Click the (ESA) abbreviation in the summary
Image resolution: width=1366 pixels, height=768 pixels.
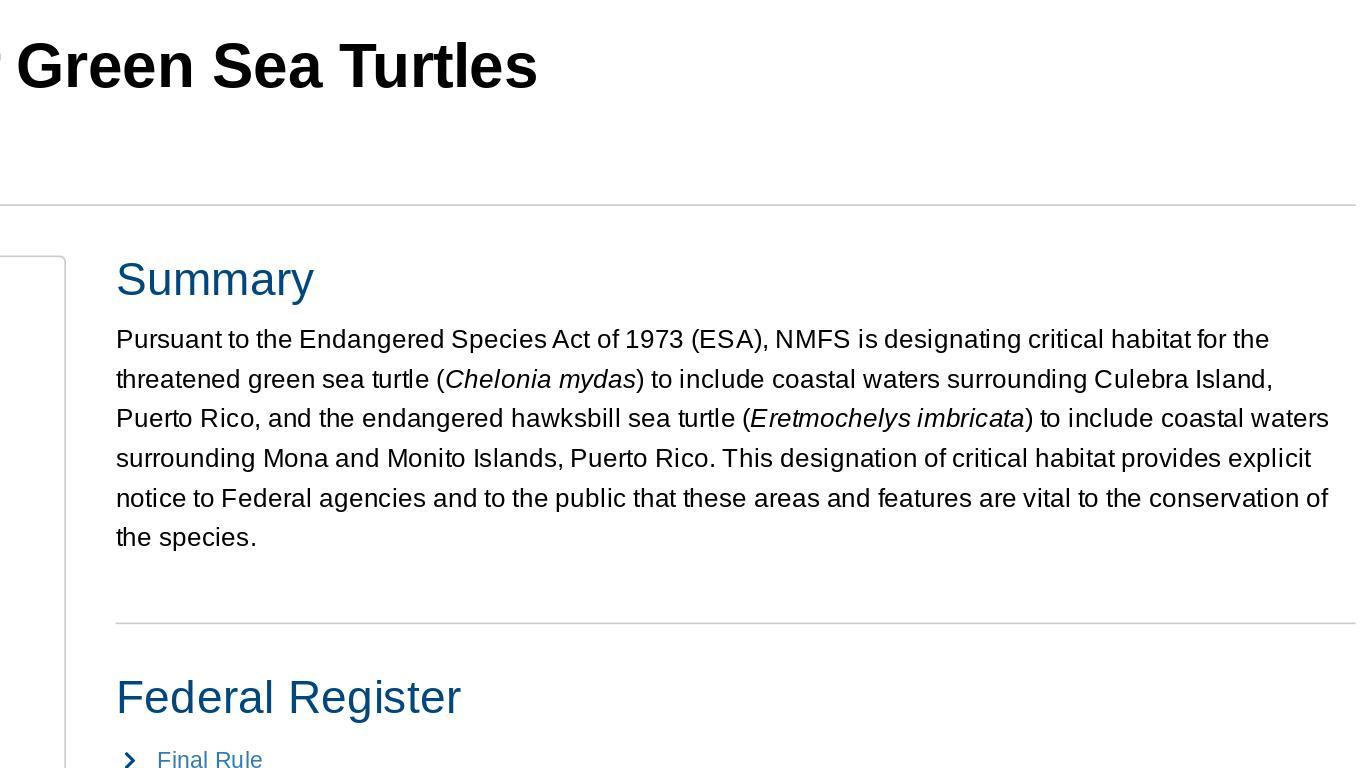[x=728, y=340]
